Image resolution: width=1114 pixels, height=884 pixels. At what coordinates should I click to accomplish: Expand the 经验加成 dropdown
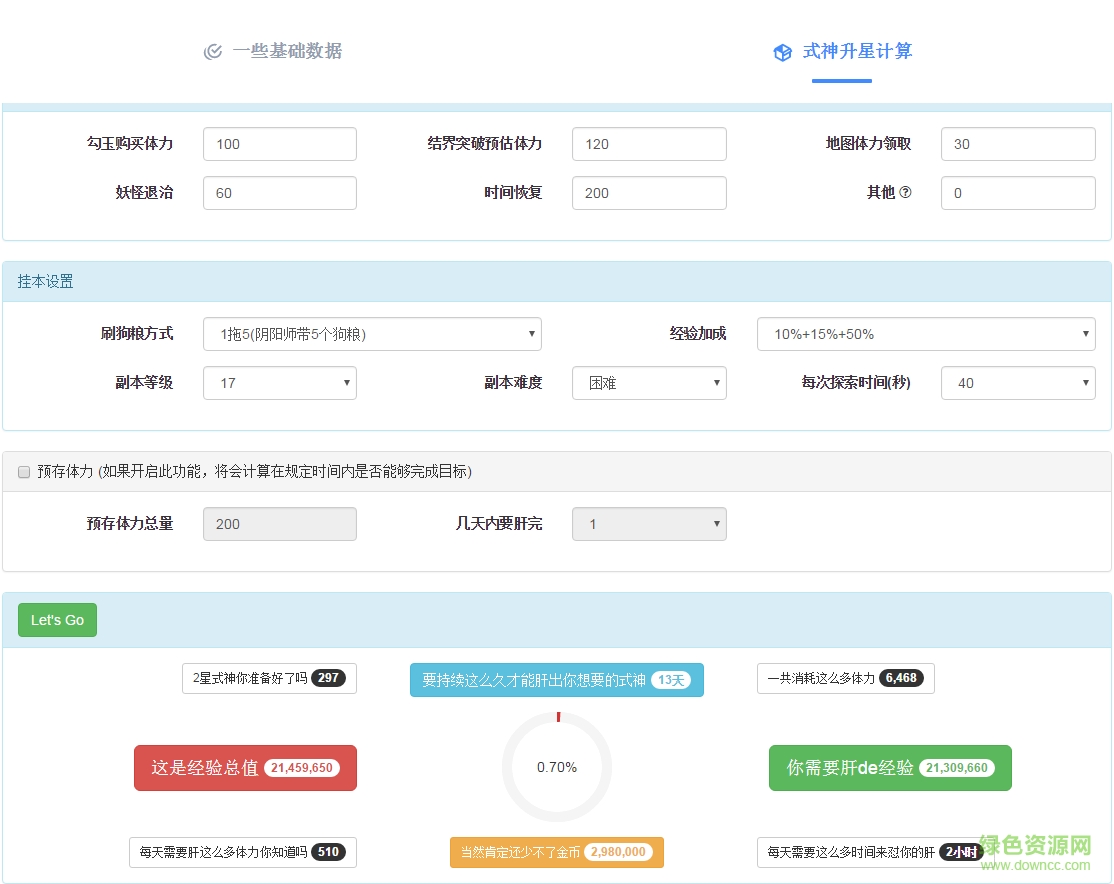pos(925,334)
